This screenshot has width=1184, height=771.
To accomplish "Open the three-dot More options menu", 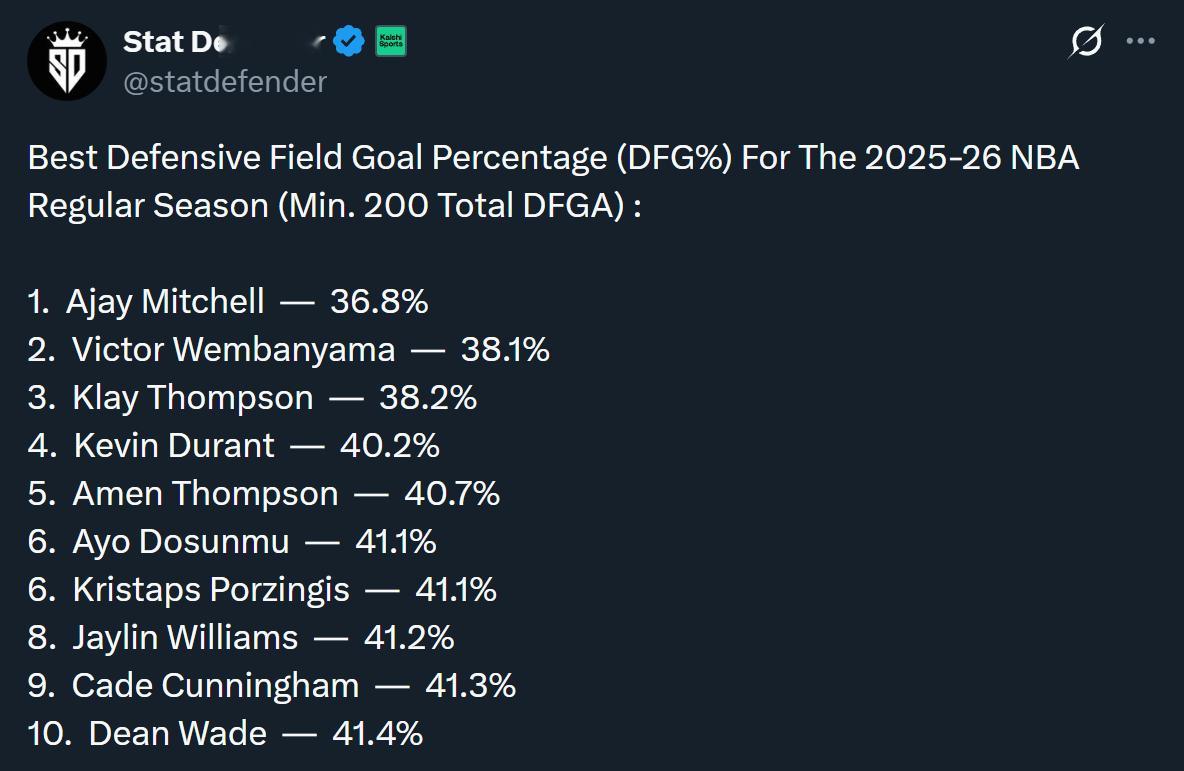I will click(x=1141, y=42).
